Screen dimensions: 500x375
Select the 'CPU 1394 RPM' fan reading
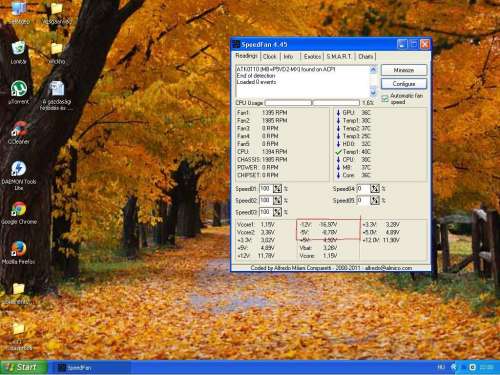click(x=262, y=152)
